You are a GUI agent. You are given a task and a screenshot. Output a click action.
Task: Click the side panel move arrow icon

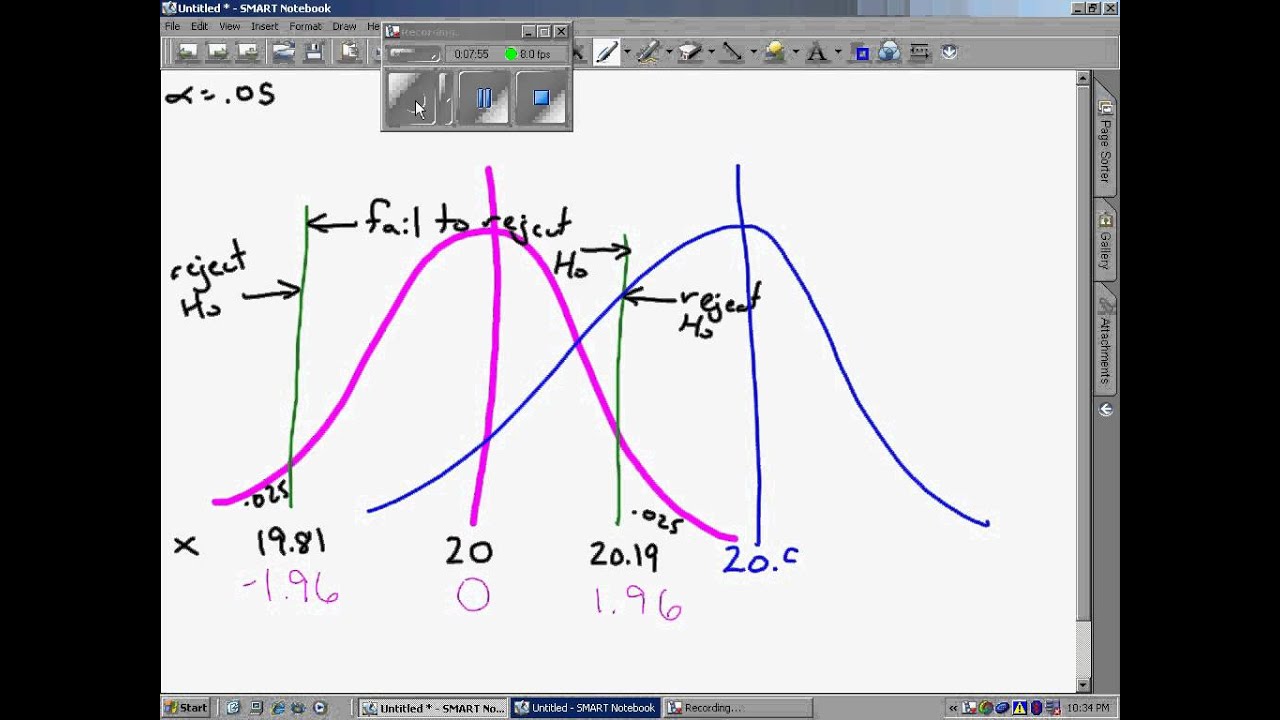(1106, 410)
